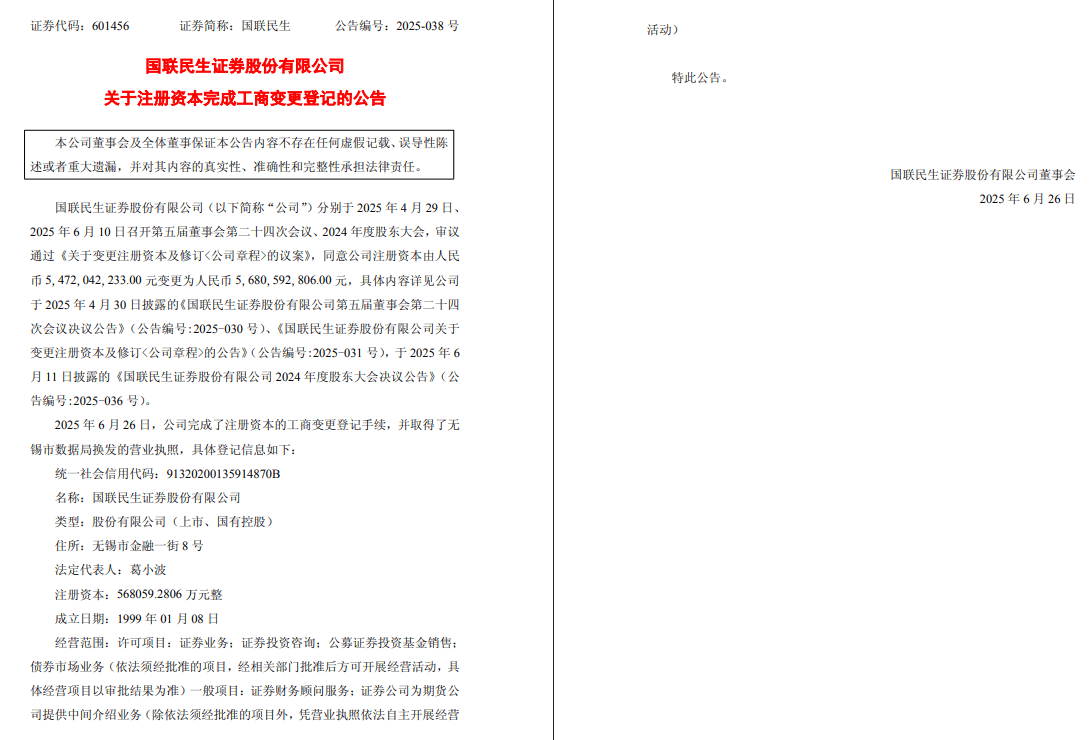Click the amount 5,680,592,806.00 元

point(291,281)
